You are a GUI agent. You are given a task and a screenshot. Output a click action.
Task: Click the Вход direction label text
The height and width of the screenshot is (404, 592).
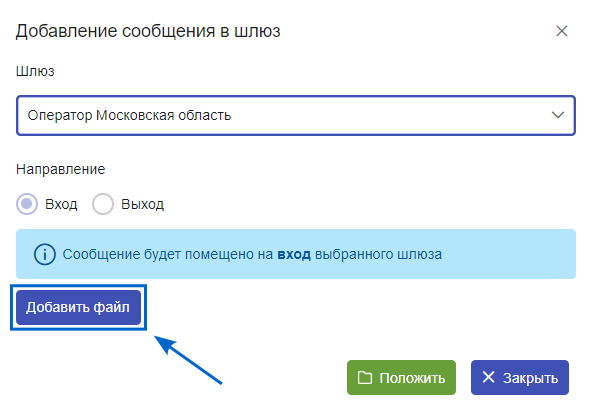pos(61,204)
